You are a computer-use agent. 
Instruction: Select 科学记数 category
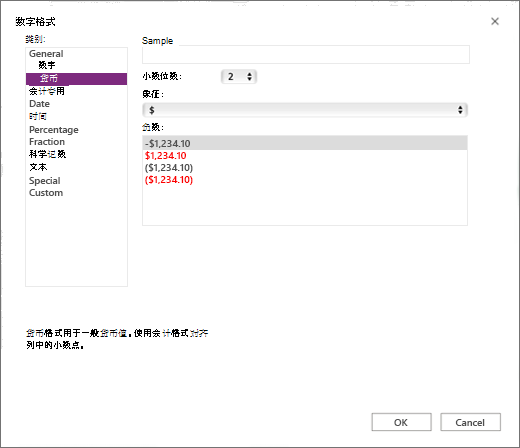47,154
